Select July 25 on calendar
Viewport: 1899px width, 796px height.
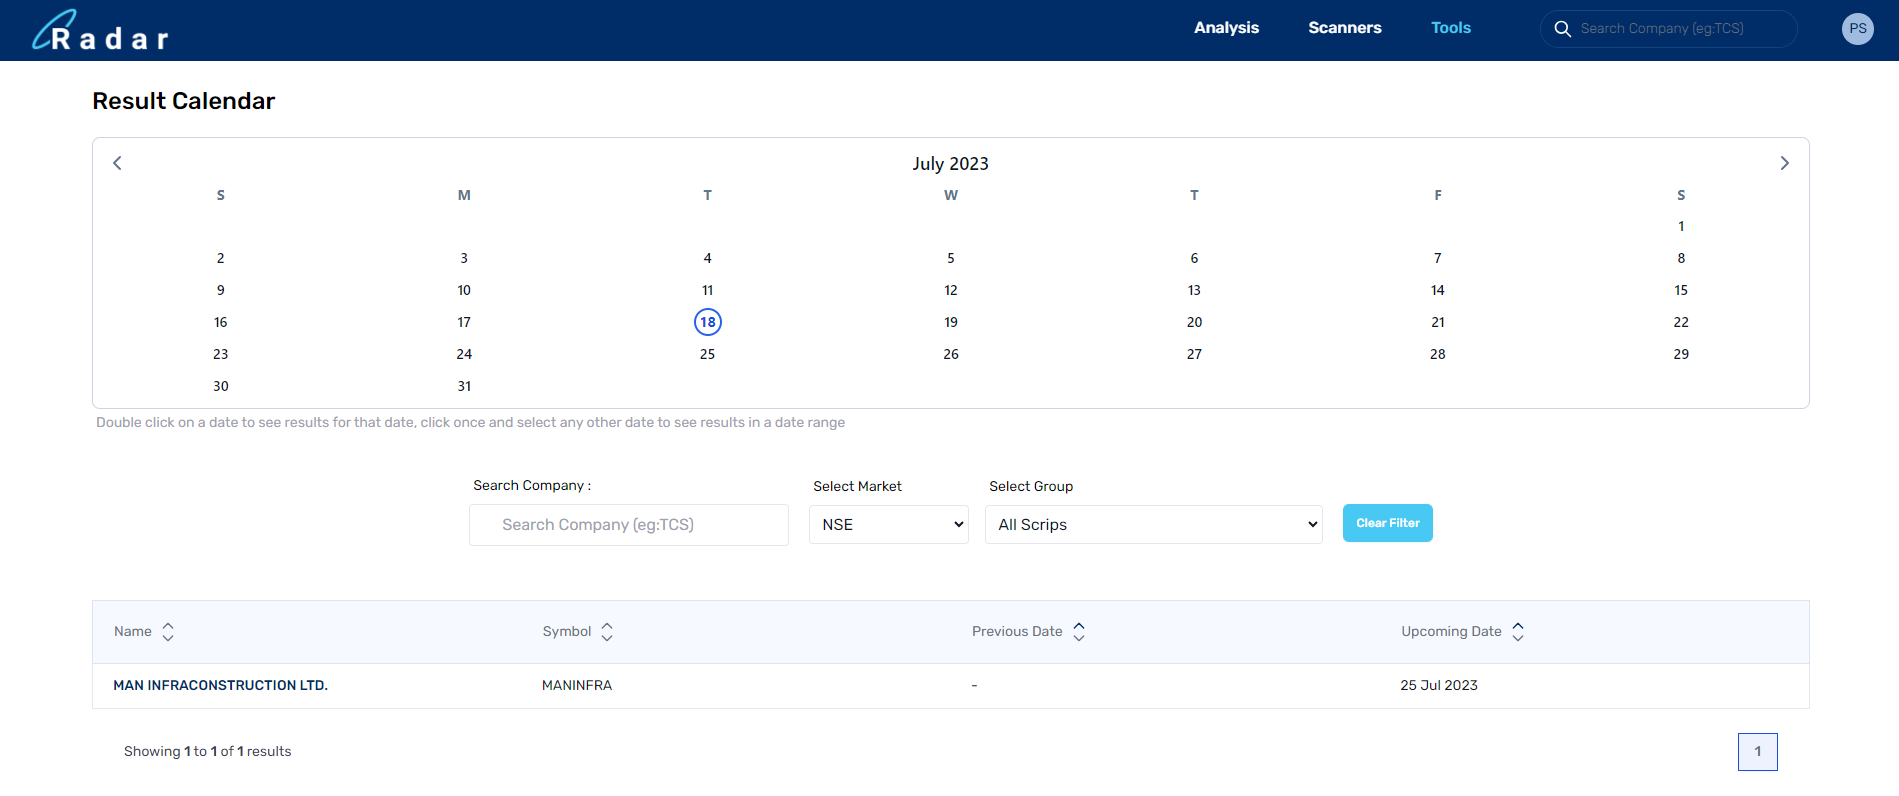(708, 354)
